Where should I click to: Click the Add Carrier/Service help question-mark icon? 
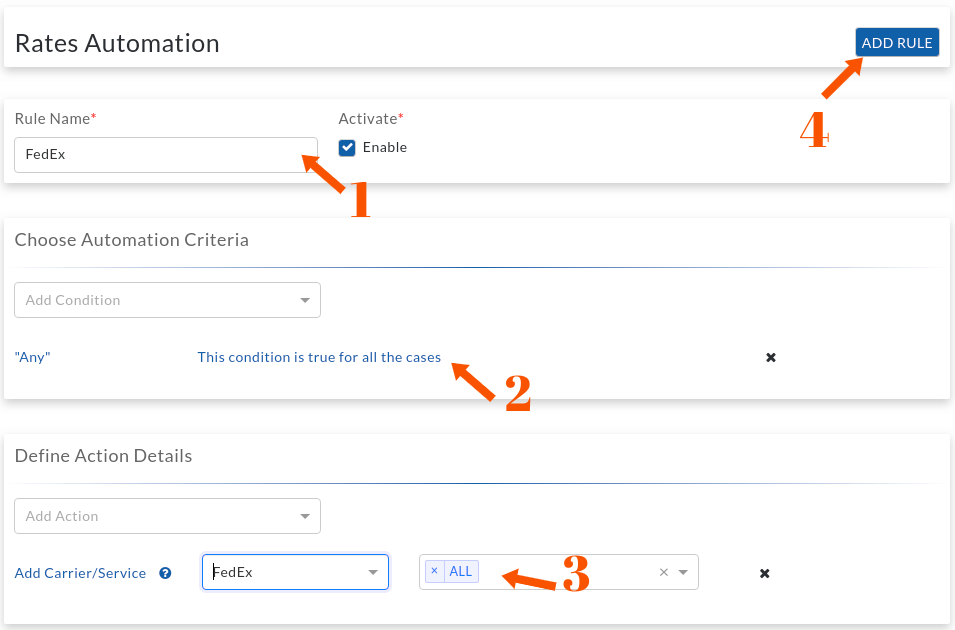pyautogui.click(x=165, y=573)
